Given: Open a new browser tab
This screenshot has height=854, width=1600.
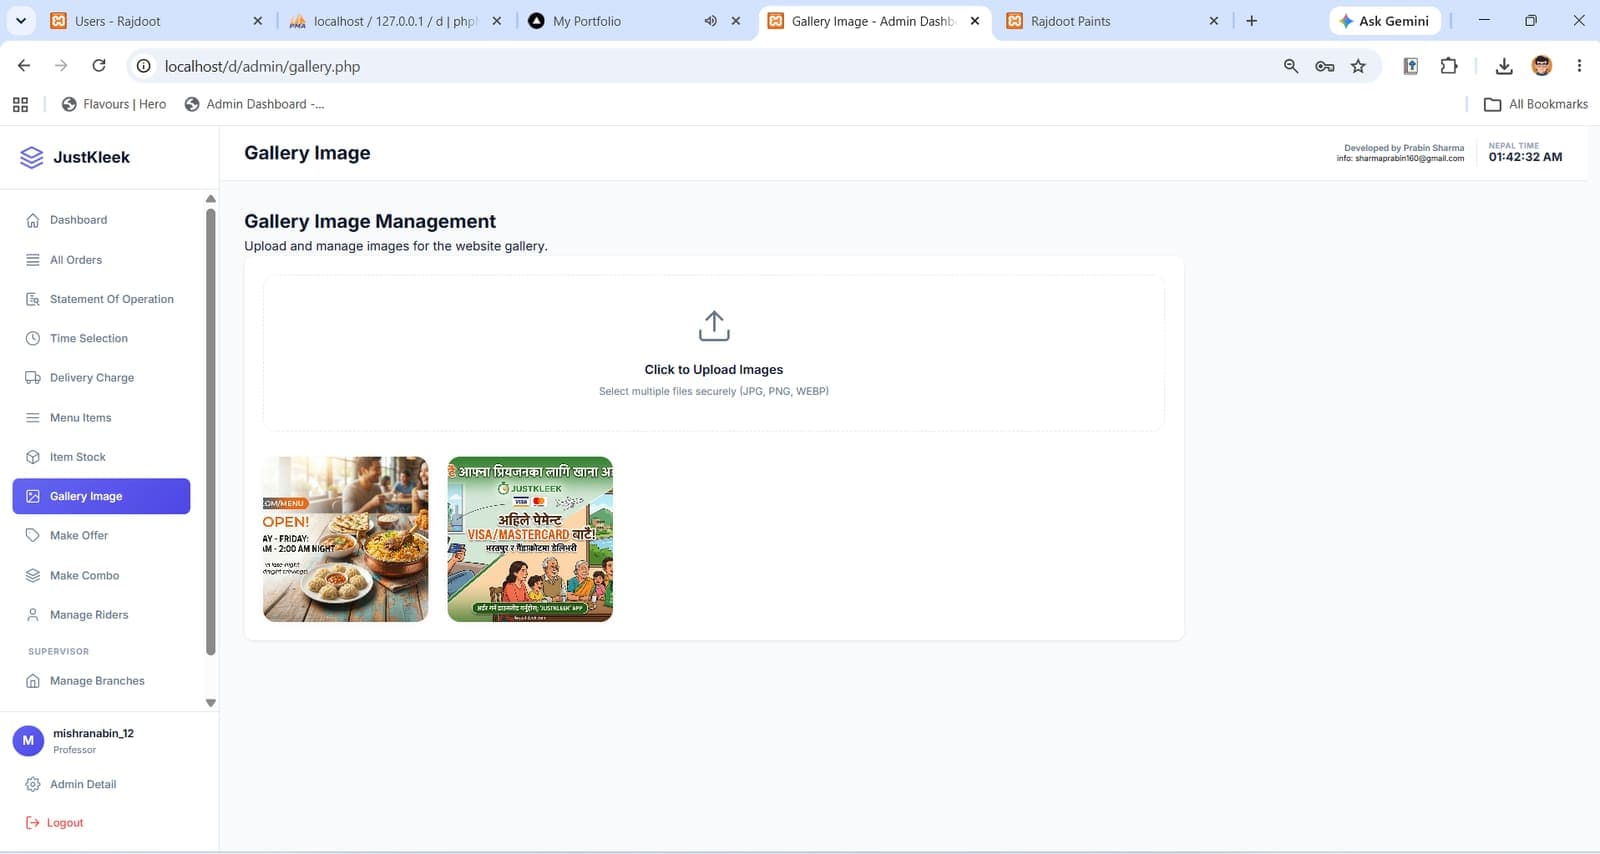Looking at the screenshot, I should [1251, 21].
